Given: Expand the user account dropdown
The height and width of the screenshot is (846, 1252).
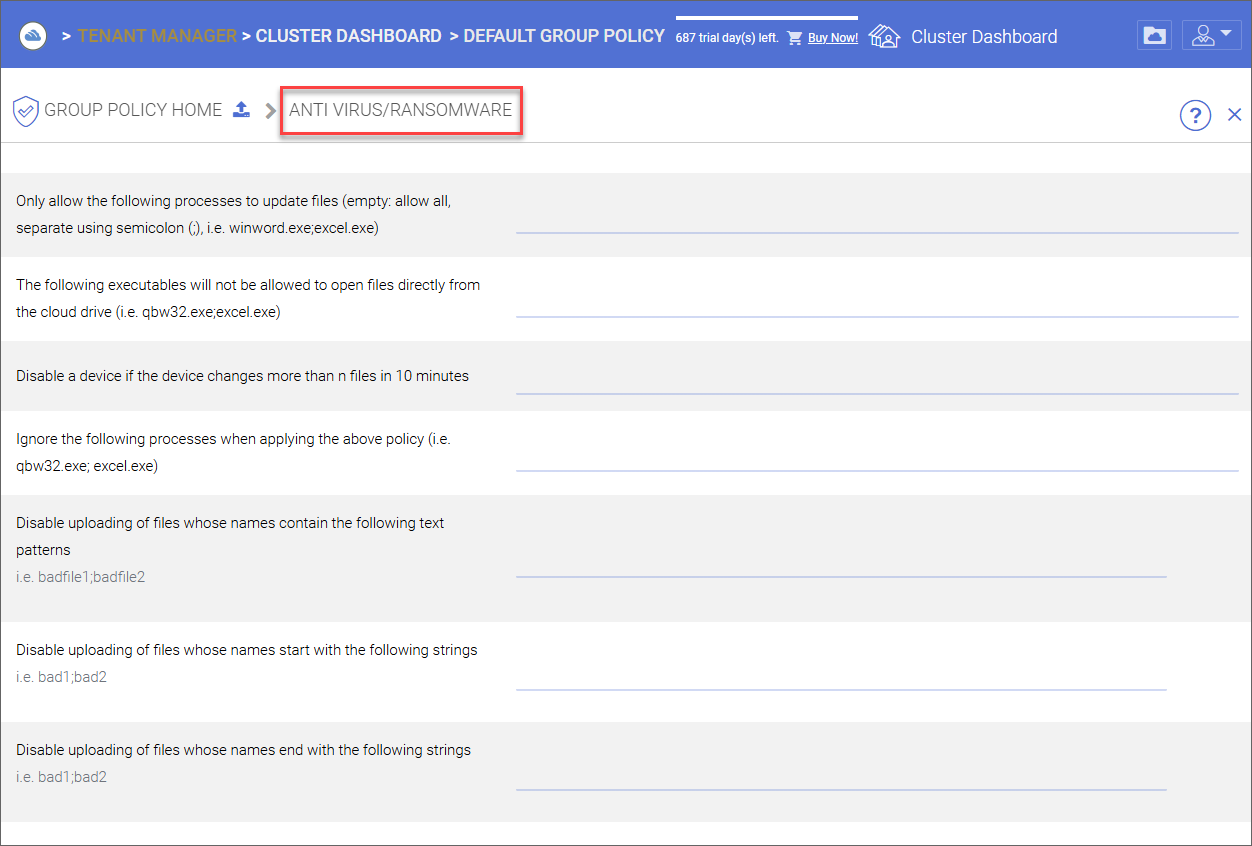Looking at the screenshot, I should pyautogui.click(x=1212, y=35).
